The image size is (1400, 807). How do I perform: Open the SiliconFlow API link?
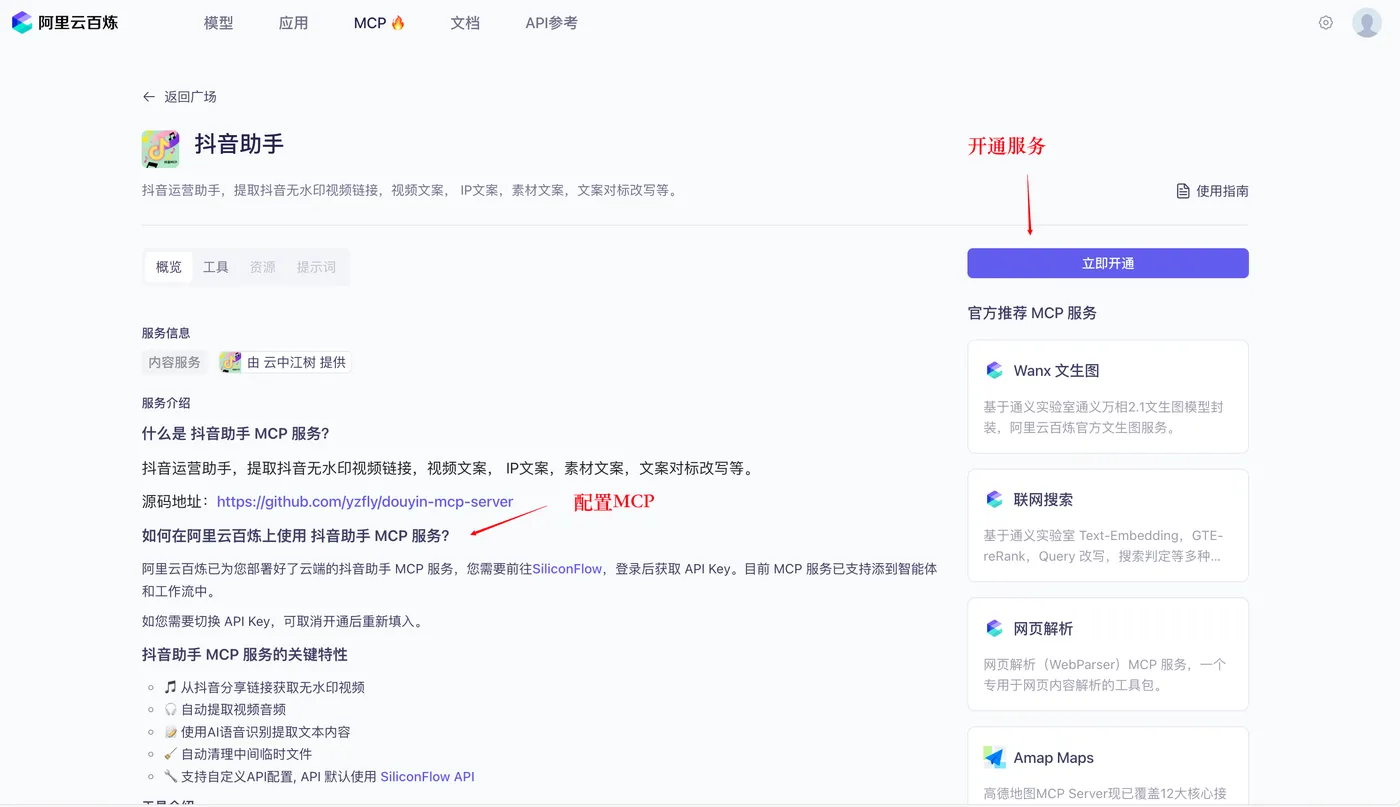pyautogui.click(x=427, y=777)
